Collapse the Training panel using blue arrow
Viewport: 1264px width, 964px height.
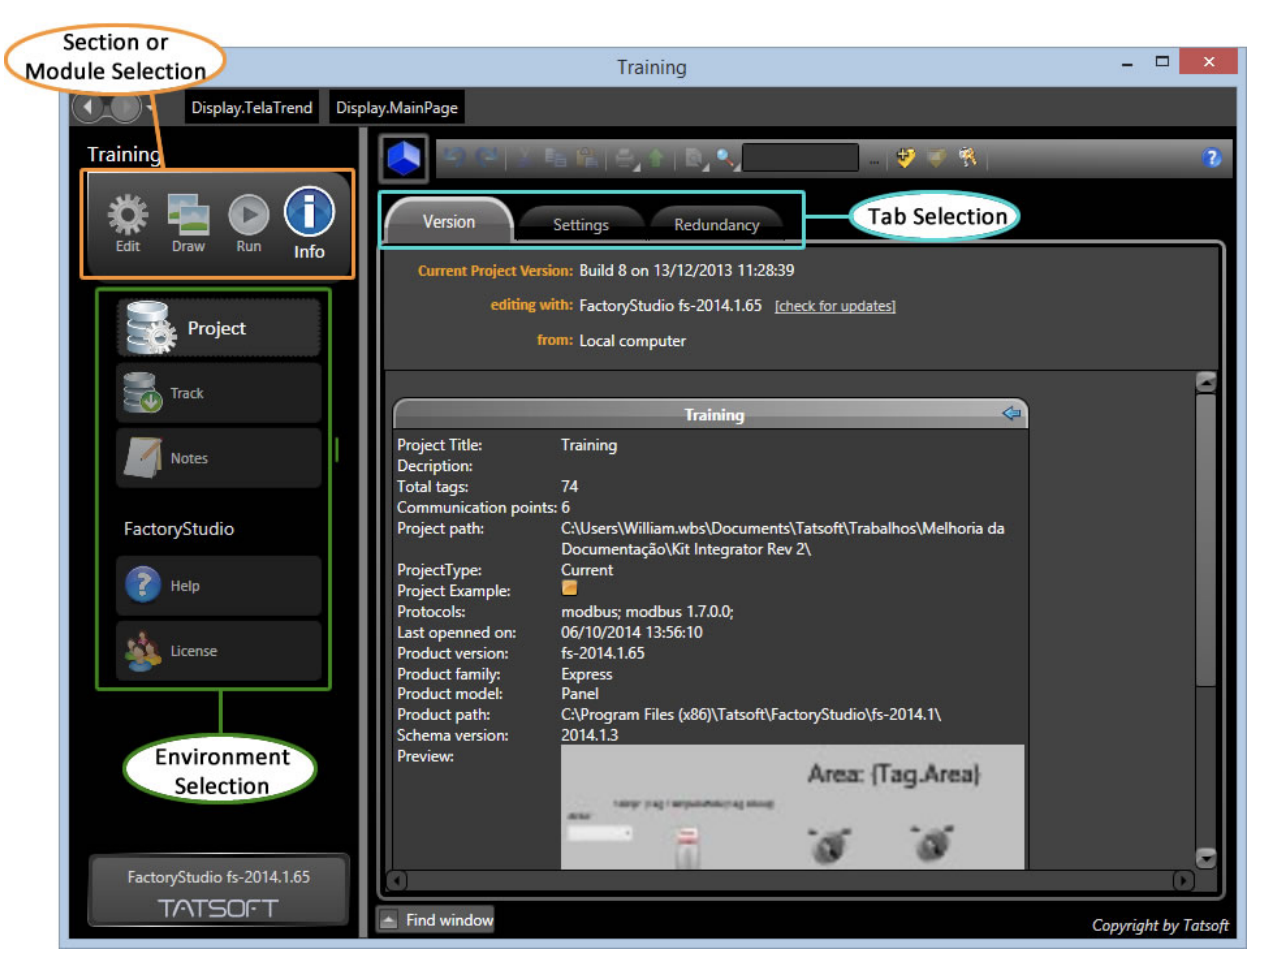tap(1011, 413)
